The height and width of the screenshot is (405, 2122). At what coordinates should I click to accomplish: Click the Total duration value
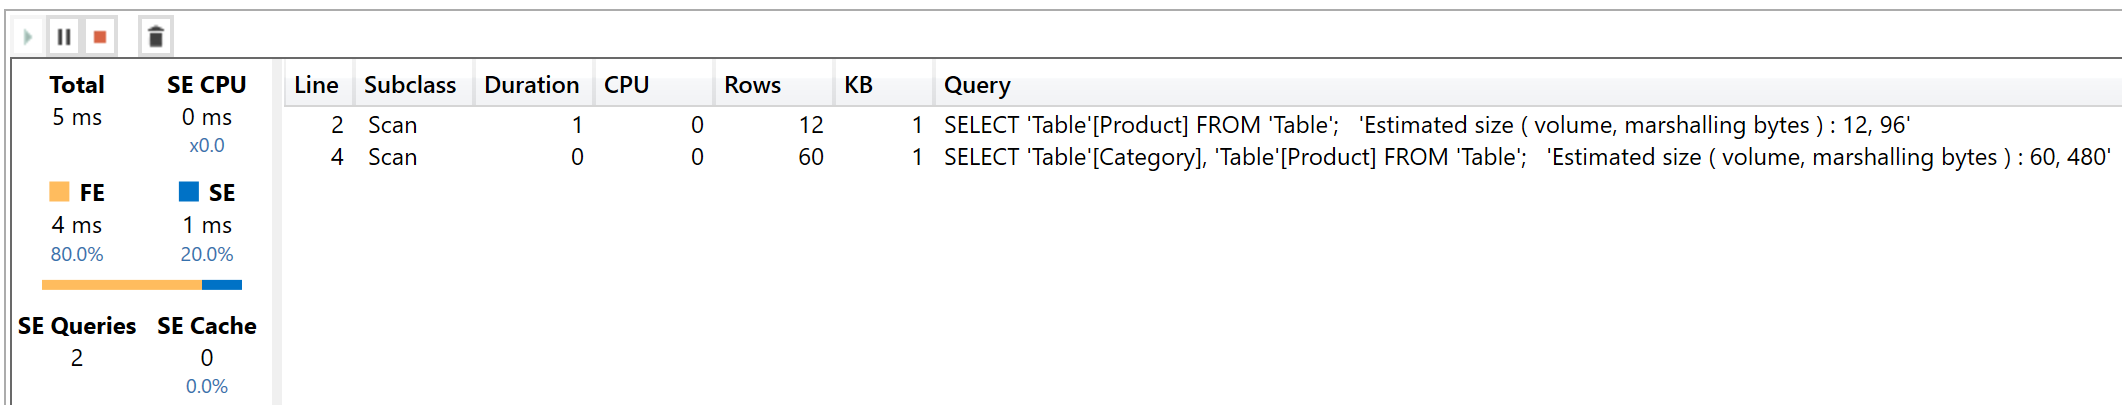click(77, 117)
